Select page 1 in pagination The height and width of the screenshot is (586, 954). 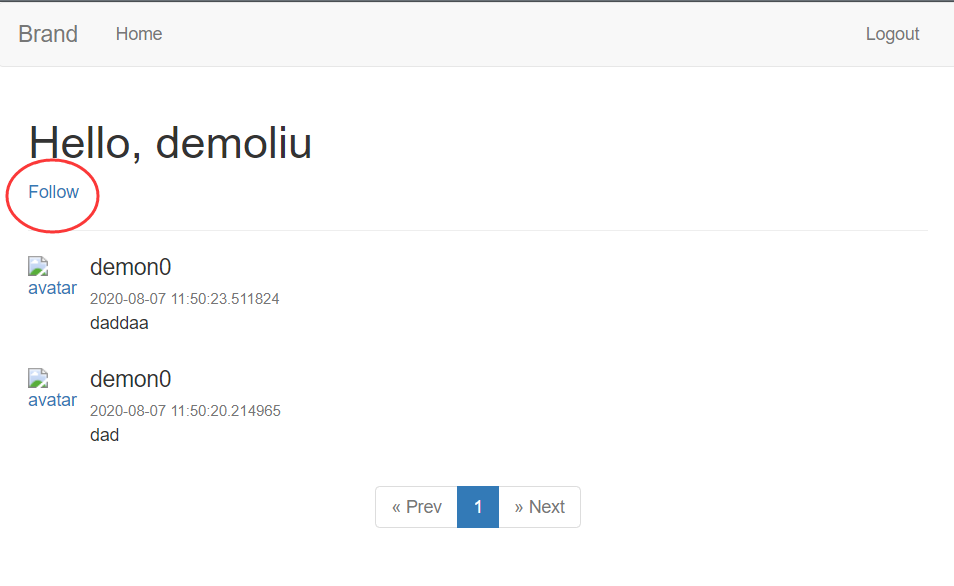tap(478, 507)
